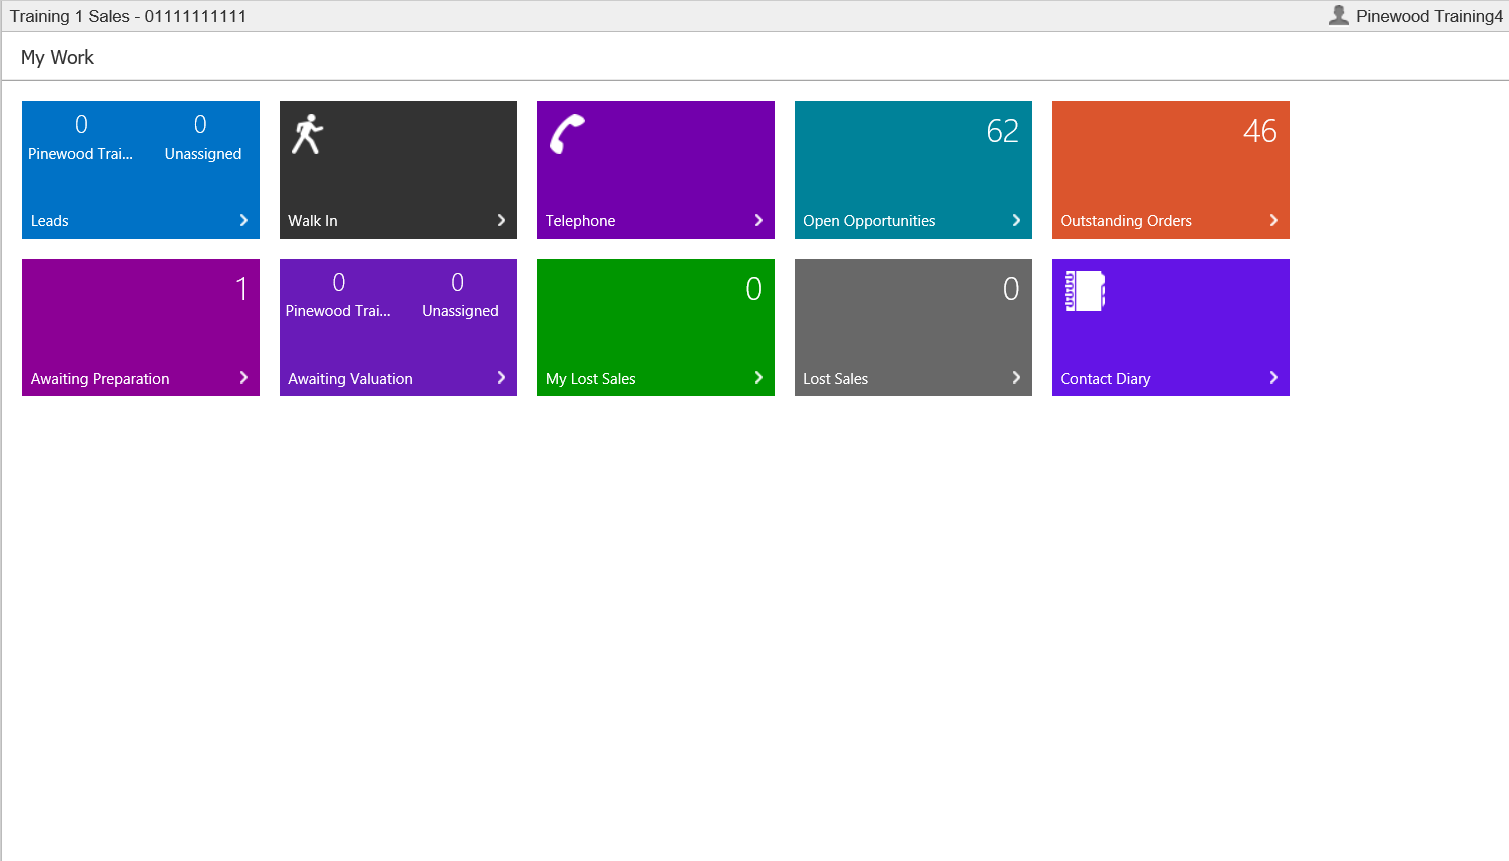Select the Awaiting Preparation label
Image resolution: width=1509 pixels, height=861 pixels.
pos(100,379)
